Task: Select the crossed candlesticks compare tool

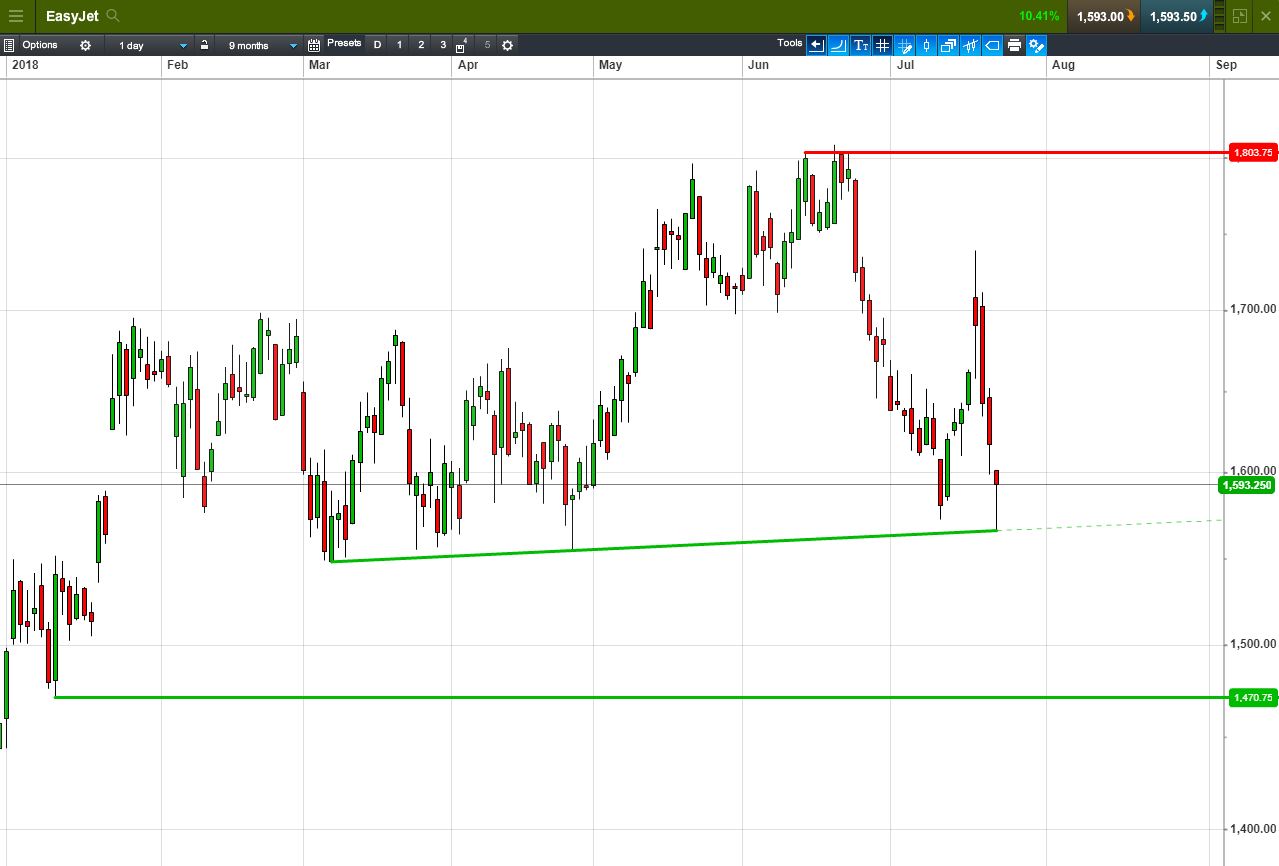Action: [x=970, y=45]
